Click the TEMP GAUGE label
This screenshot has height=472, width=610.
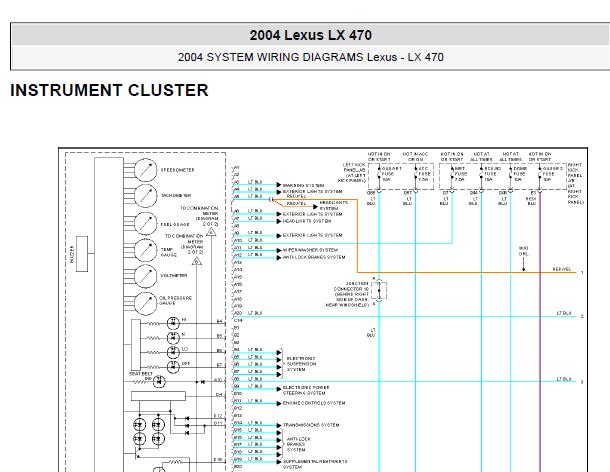[x=168, y=252]
